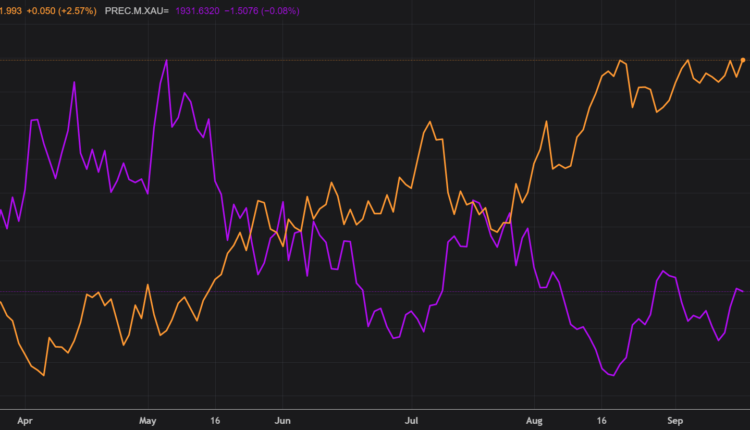The image size is (750, 430).
Task: Click the May label on time axis
Action: 150,423
